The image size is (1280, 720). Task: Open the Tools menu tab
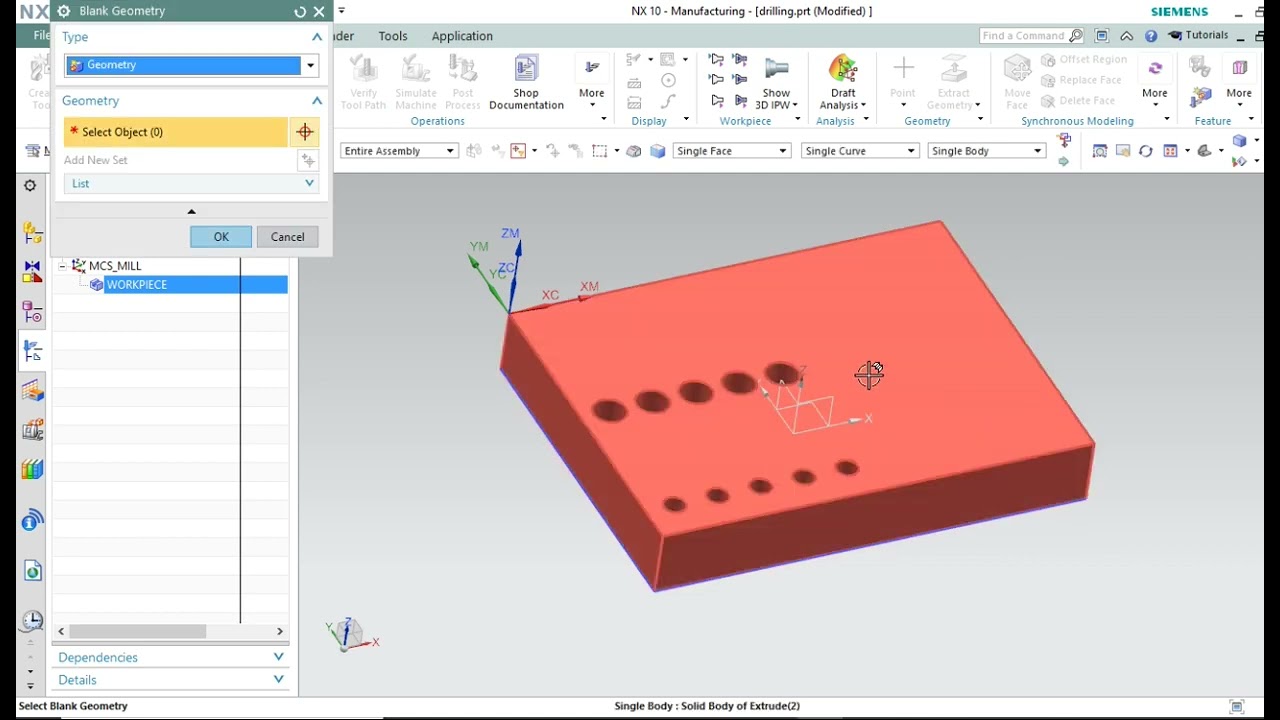point(393,36)
